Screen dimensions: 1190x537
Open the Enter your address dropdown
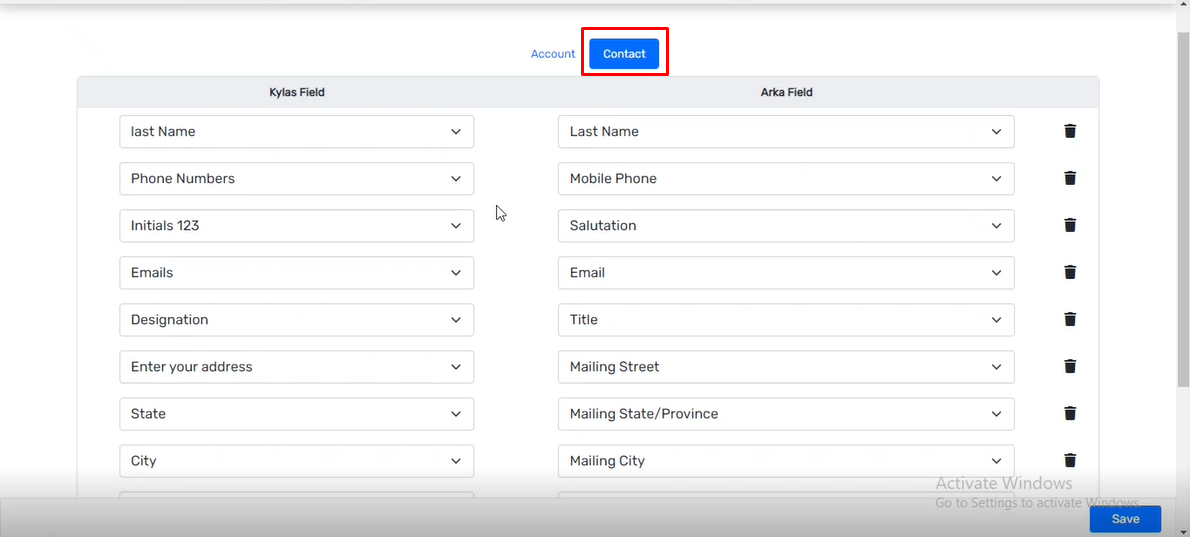pyautogui.click(x=297, y=366)
